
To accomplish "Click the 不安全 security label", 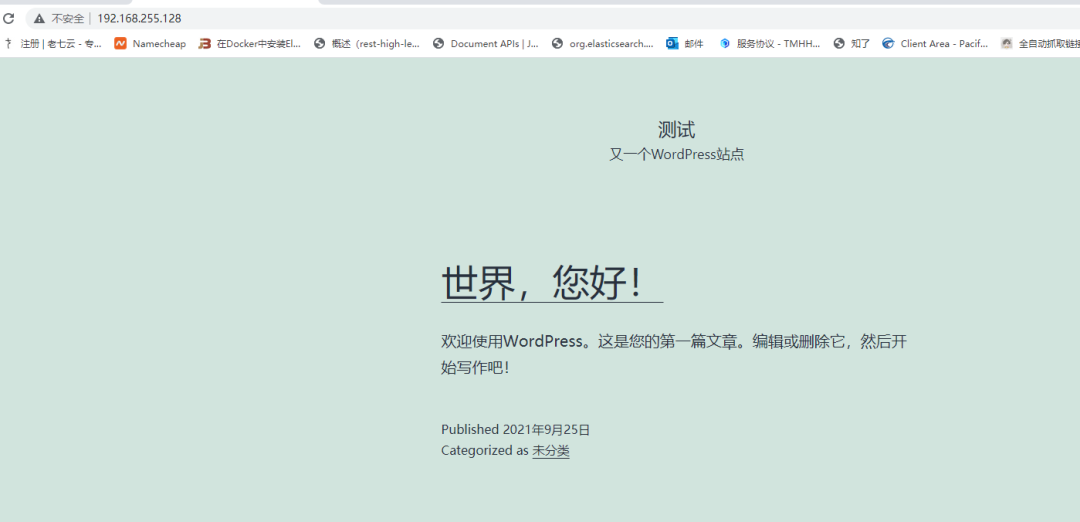I will (x=68, y=19).
